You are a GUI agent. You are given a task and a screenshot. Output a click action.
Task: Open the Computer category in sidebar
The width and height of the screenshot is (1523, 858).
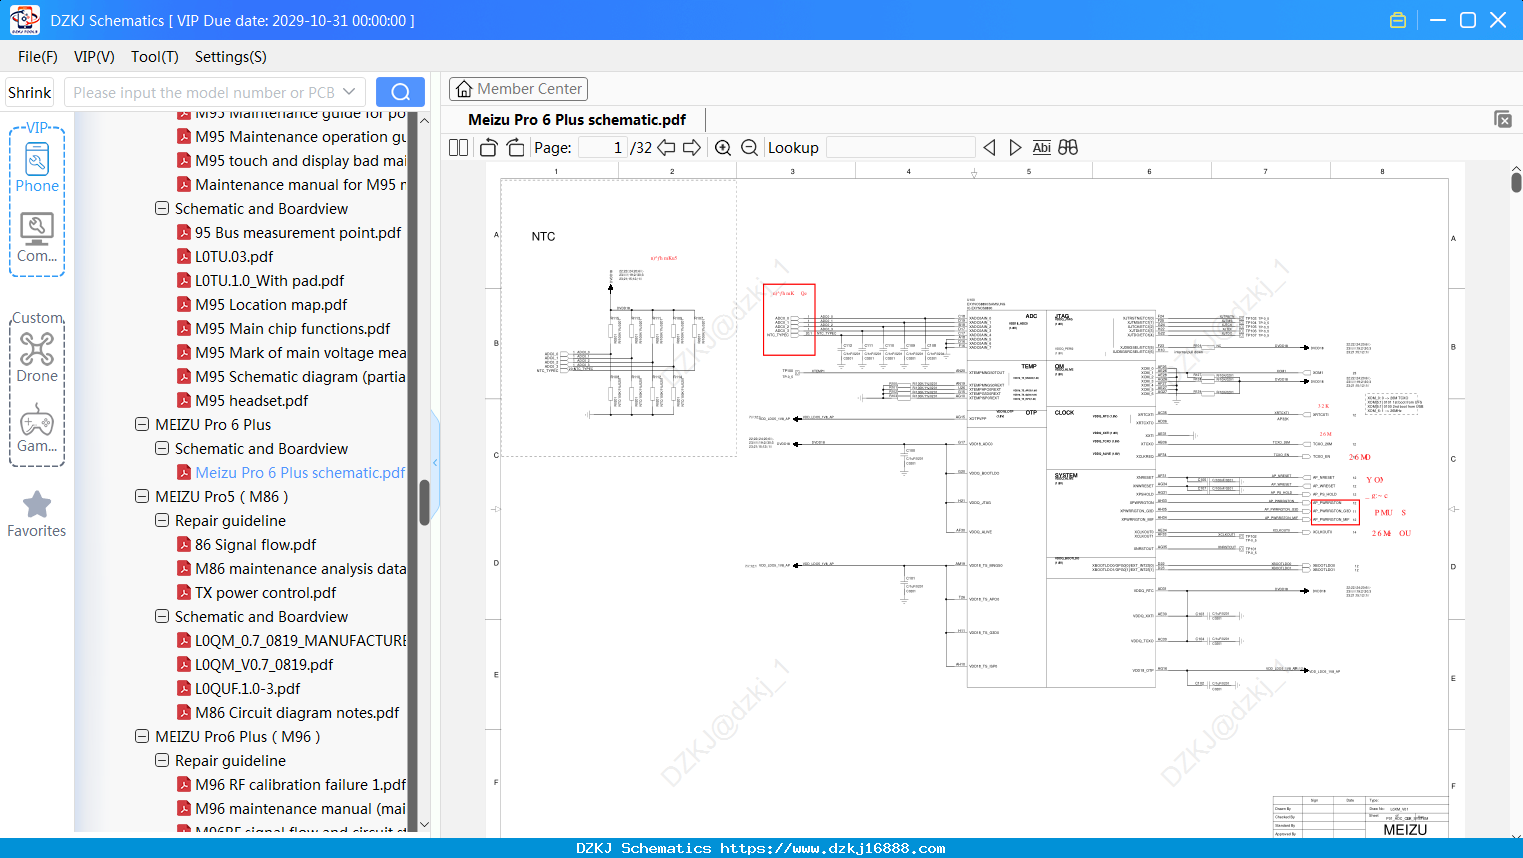pyautogui.click(x=37, y=238)
